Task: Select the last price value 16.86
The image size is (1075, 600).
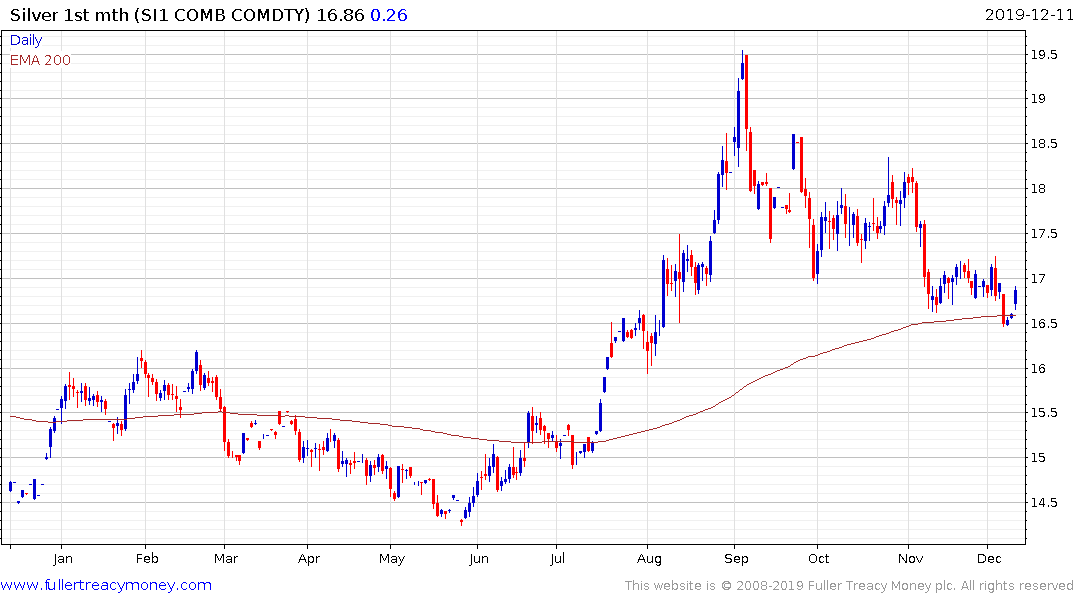Action: (x=340, y=15)
